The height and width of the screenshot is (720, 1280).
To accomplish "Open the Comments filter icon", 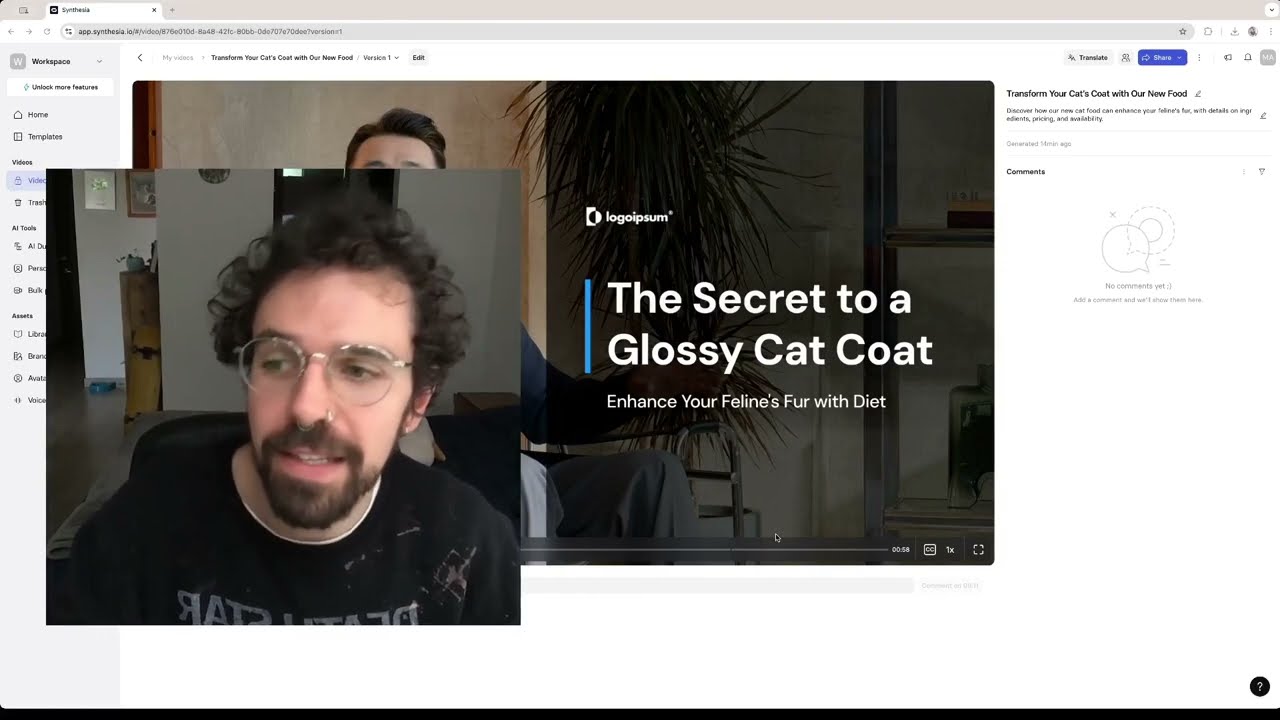I will (1262, 172).
